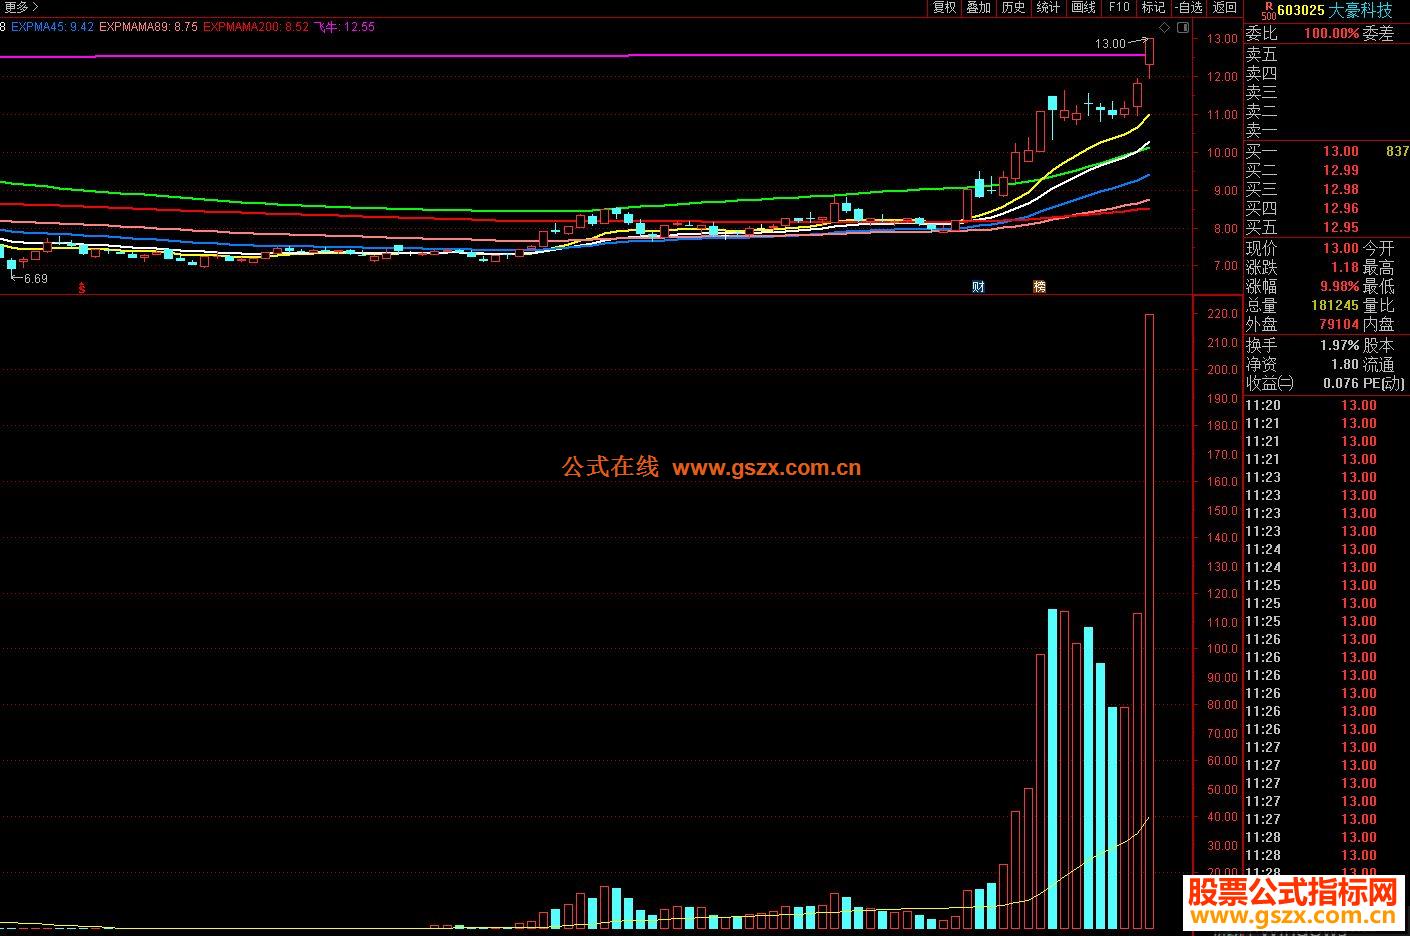The image size is (1410, 936).
Task: Click the 净资 1.80 value
Action: [1345, 364]
